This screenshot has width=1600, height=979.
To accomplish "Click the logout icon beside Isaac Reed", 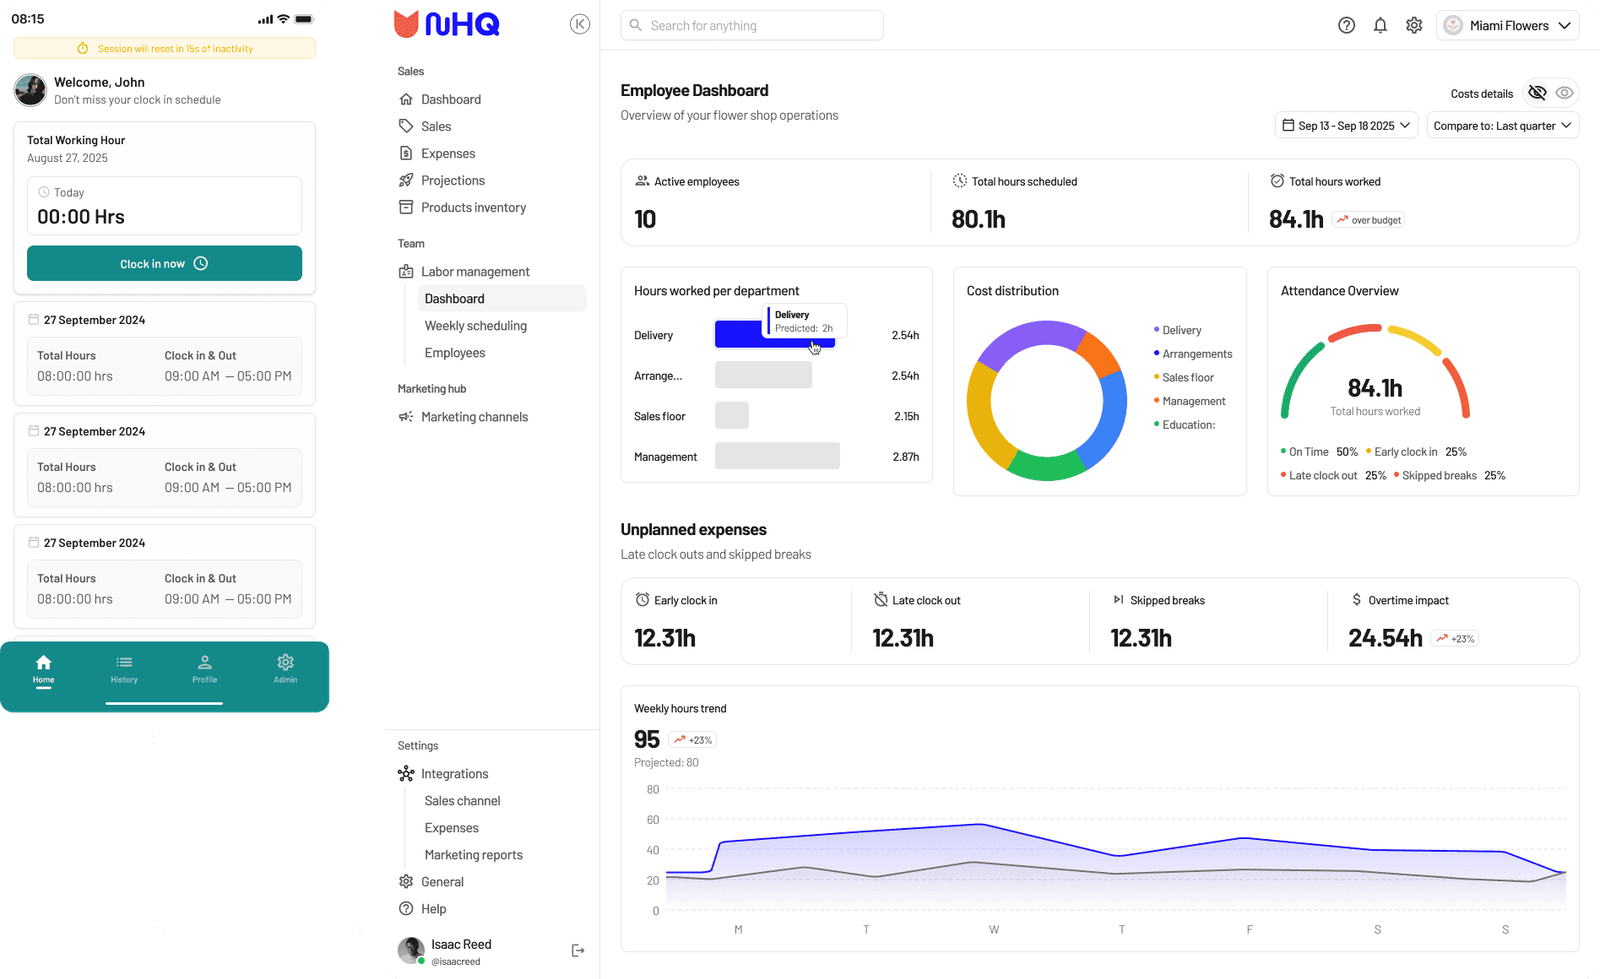I will pyautogui.click(x=578, y=951).
